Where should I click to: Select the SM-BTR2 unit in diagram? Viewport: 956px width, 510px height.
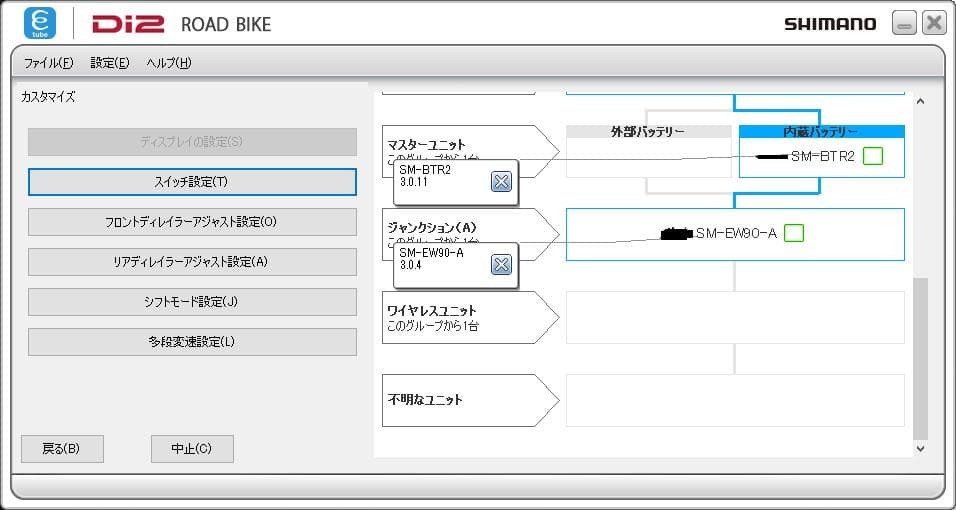pyautogui.click(x=822, y=156)
